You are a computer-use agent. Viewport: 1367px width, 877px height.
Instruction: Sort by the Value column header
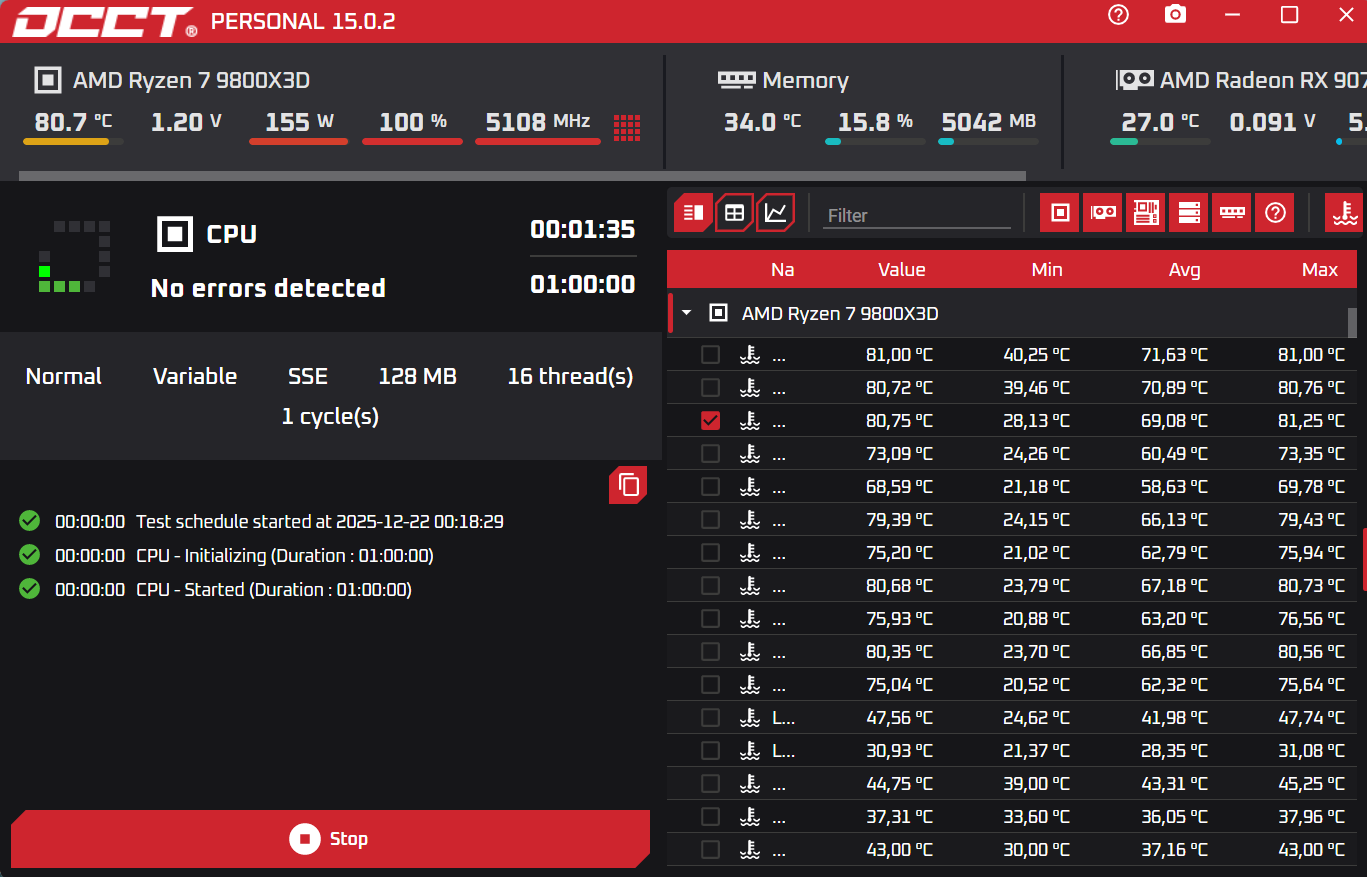coord(902,269)
